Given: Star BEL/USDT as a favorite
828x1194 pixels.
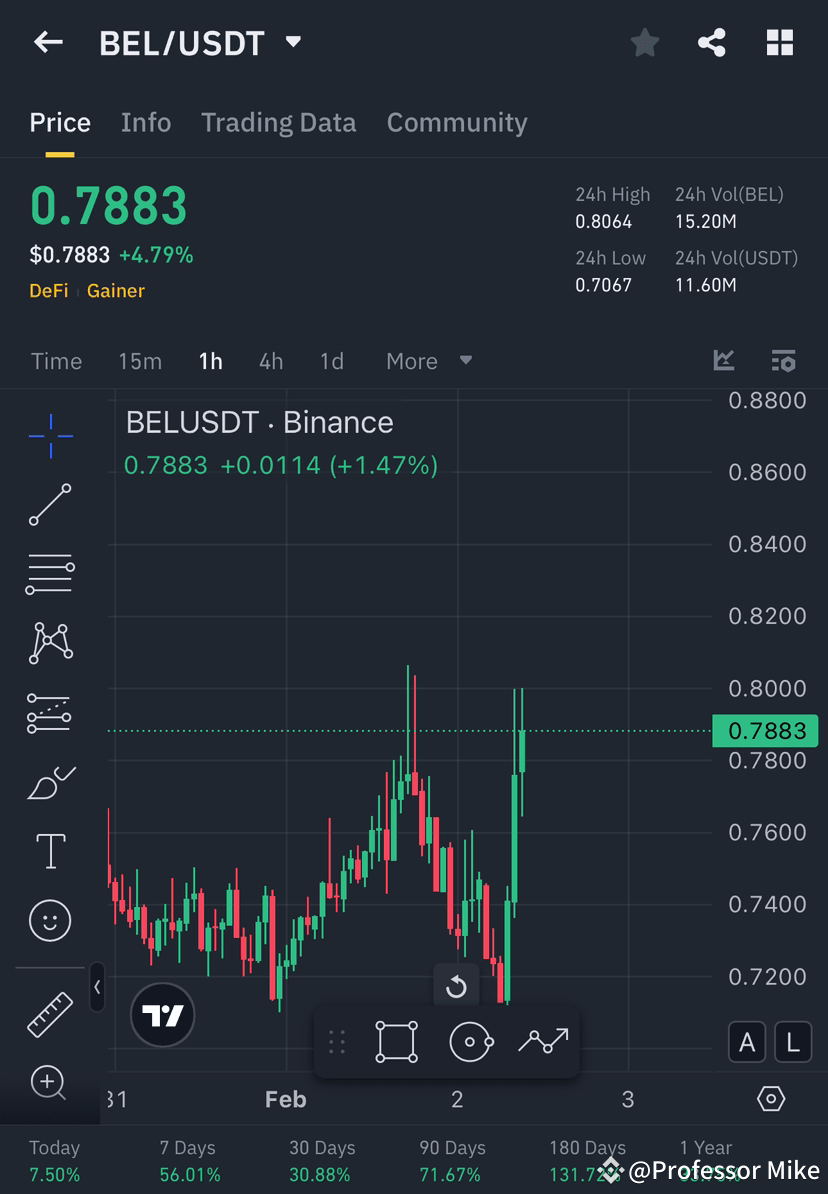Looking at the screenshot, I should [x=644, y=42].
